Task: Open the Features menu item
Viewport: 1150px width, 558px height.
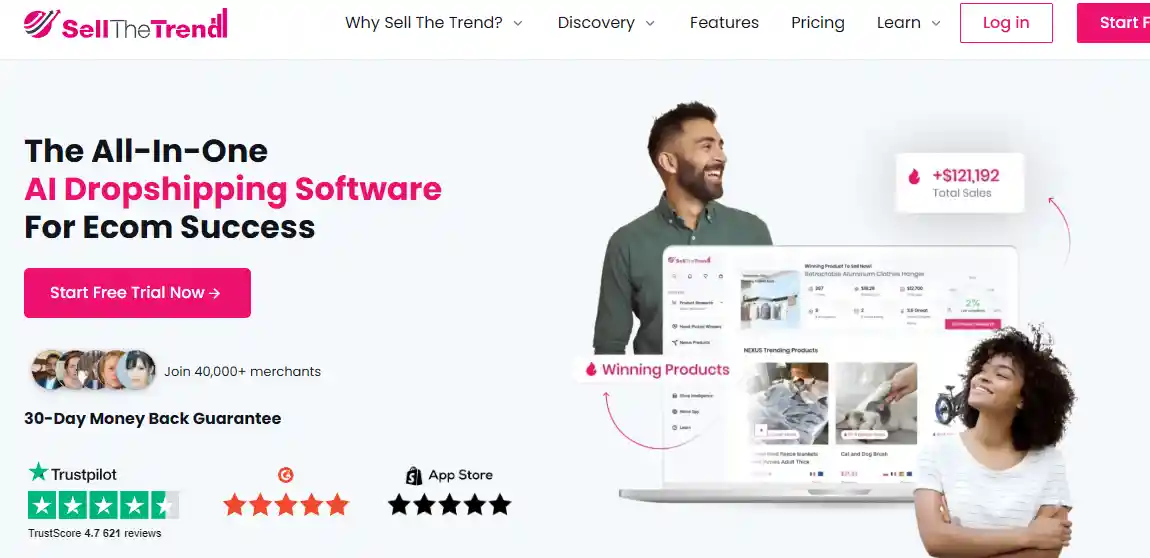Action: [x=724, y=23]
